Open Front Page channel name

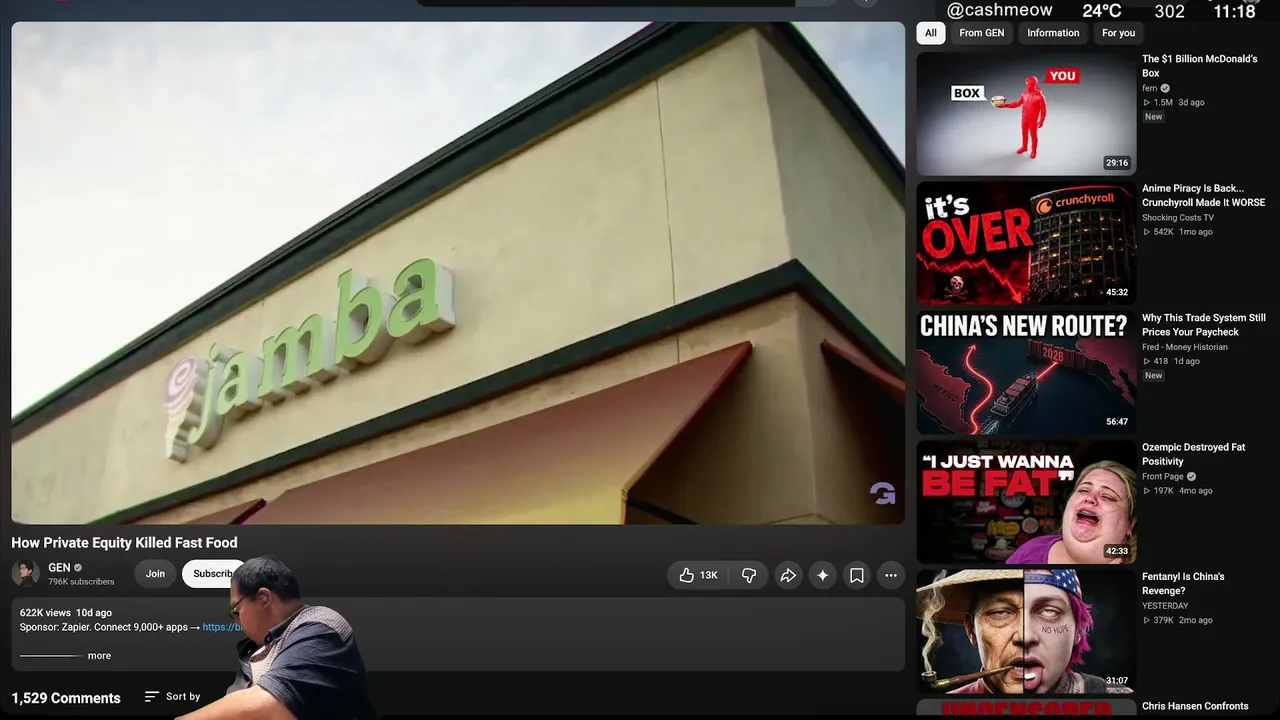[x=1163, y=476]
